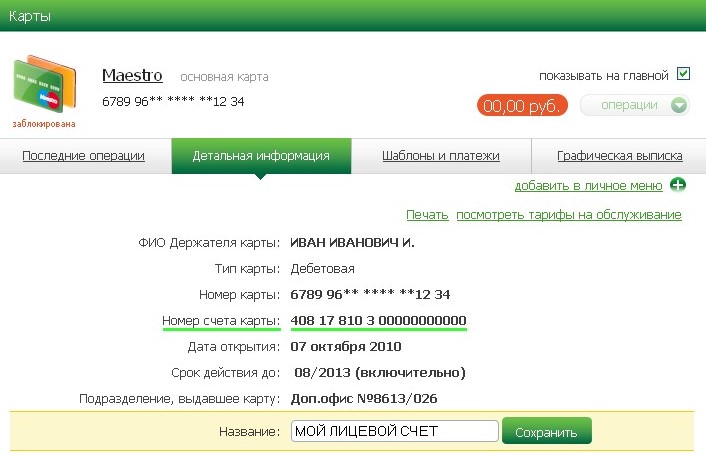The height and width of the screenshot is (456, 706).
Task: Click the Номер счета карты label
Action: click(221, 321)
